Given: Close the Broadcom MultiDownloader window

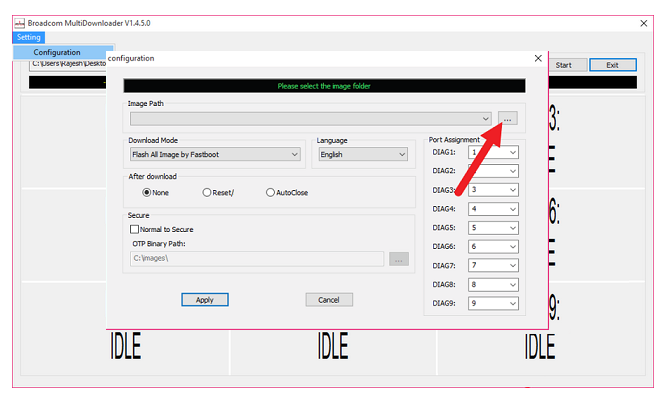Looking at the screenshot, I should pos(643,23).
